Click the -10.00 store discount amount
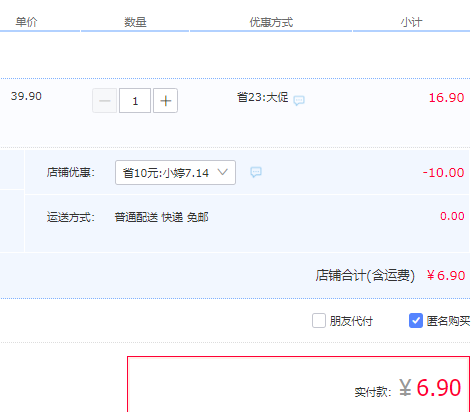 pyautogui.click(x=443, y=173)
